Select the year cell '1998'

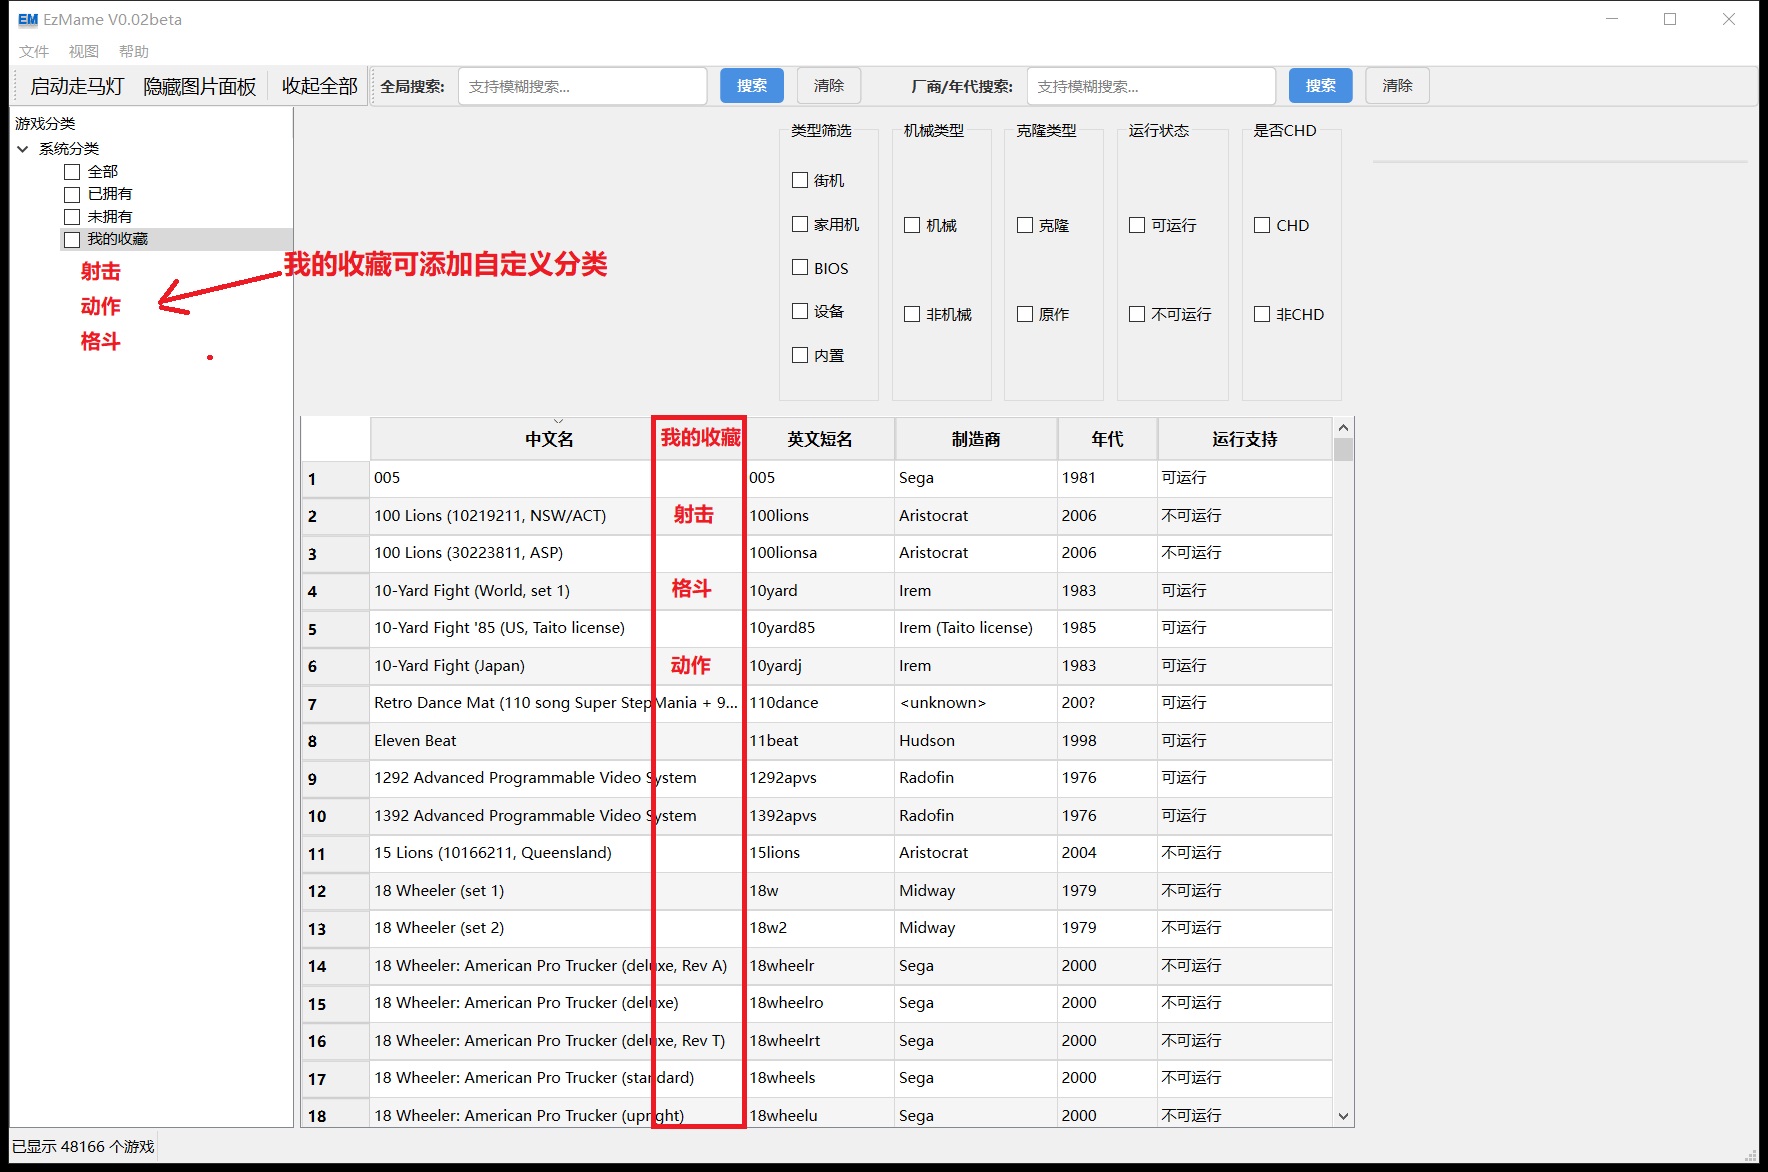pyautogui.click(x=1107, y=741)
